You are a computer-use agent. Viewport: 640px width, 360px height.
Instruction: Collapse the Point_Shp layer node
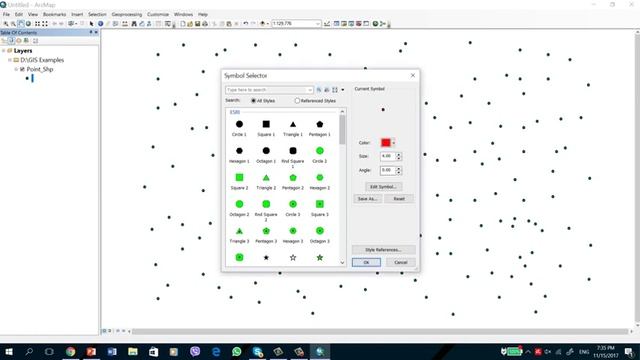coord(16,69)
